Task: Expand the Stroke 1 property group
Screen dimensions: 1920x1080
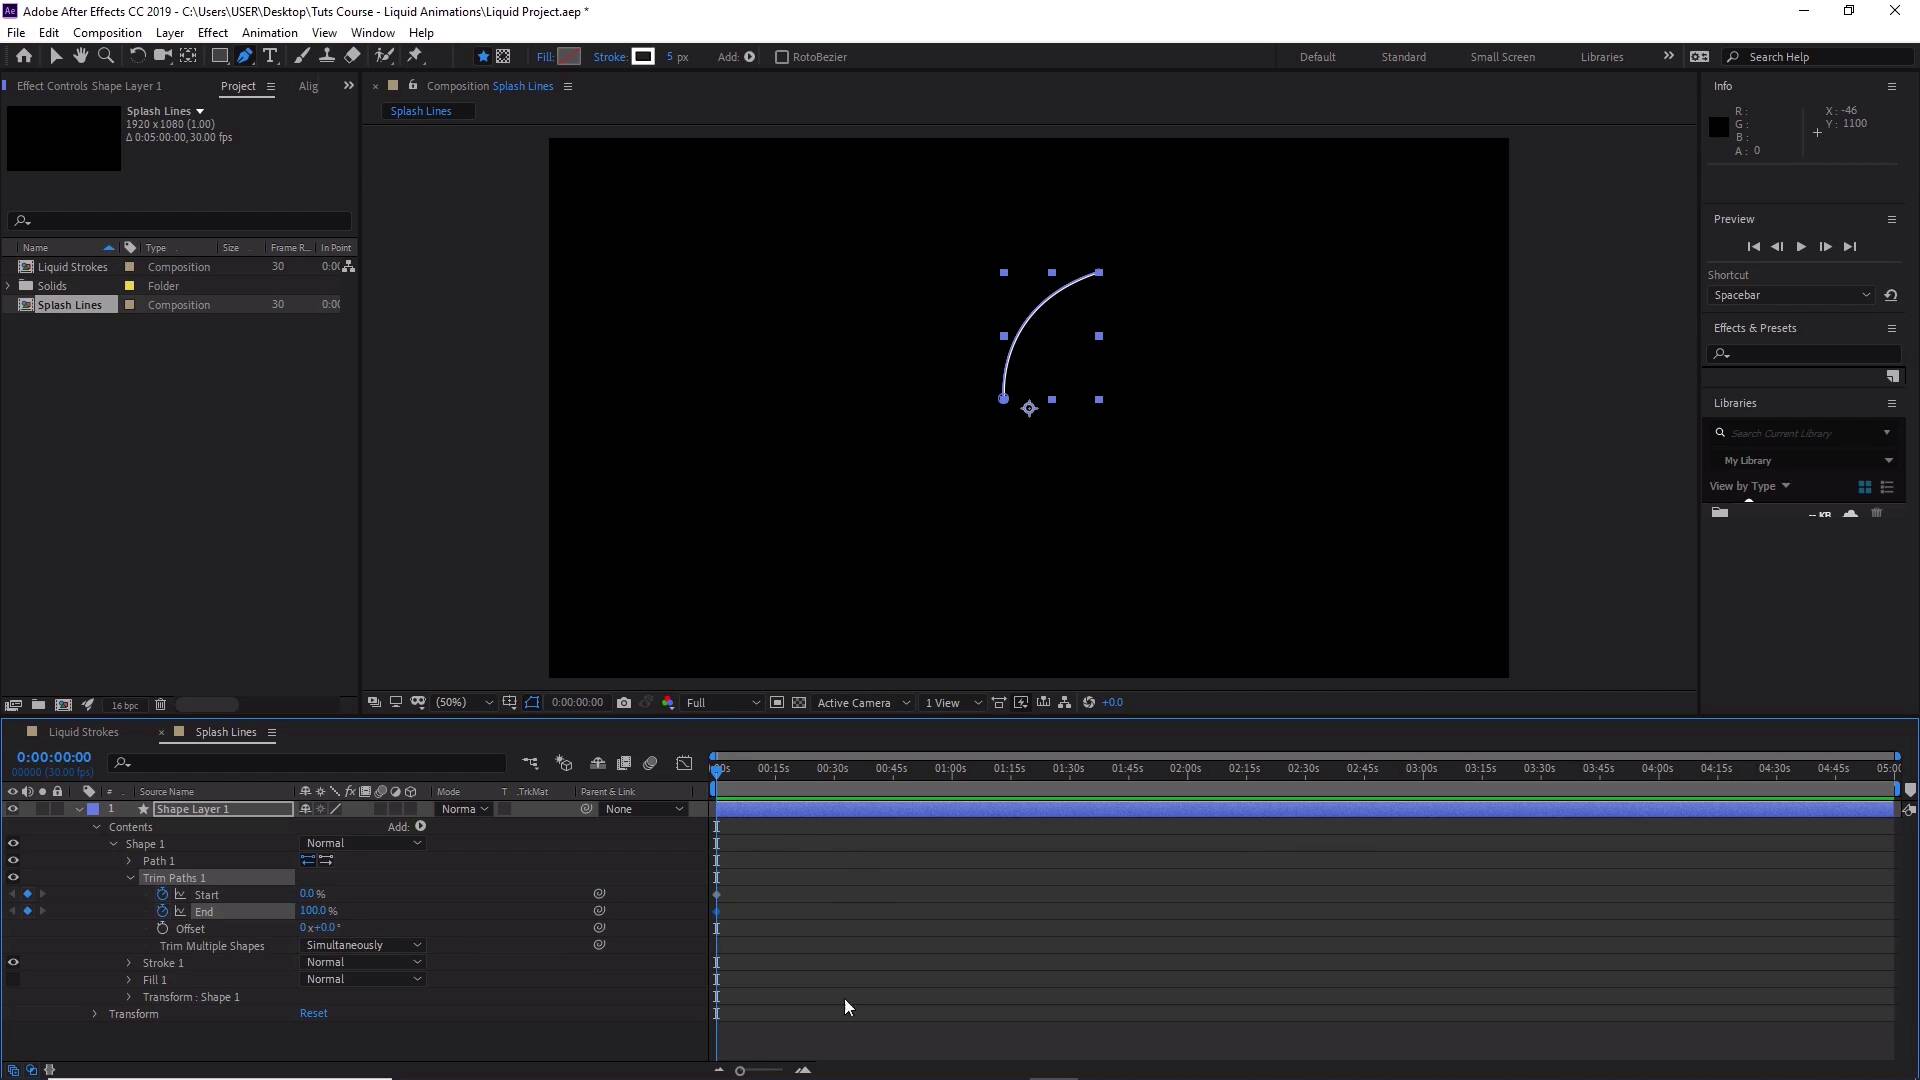Action: tap(129, 963)
